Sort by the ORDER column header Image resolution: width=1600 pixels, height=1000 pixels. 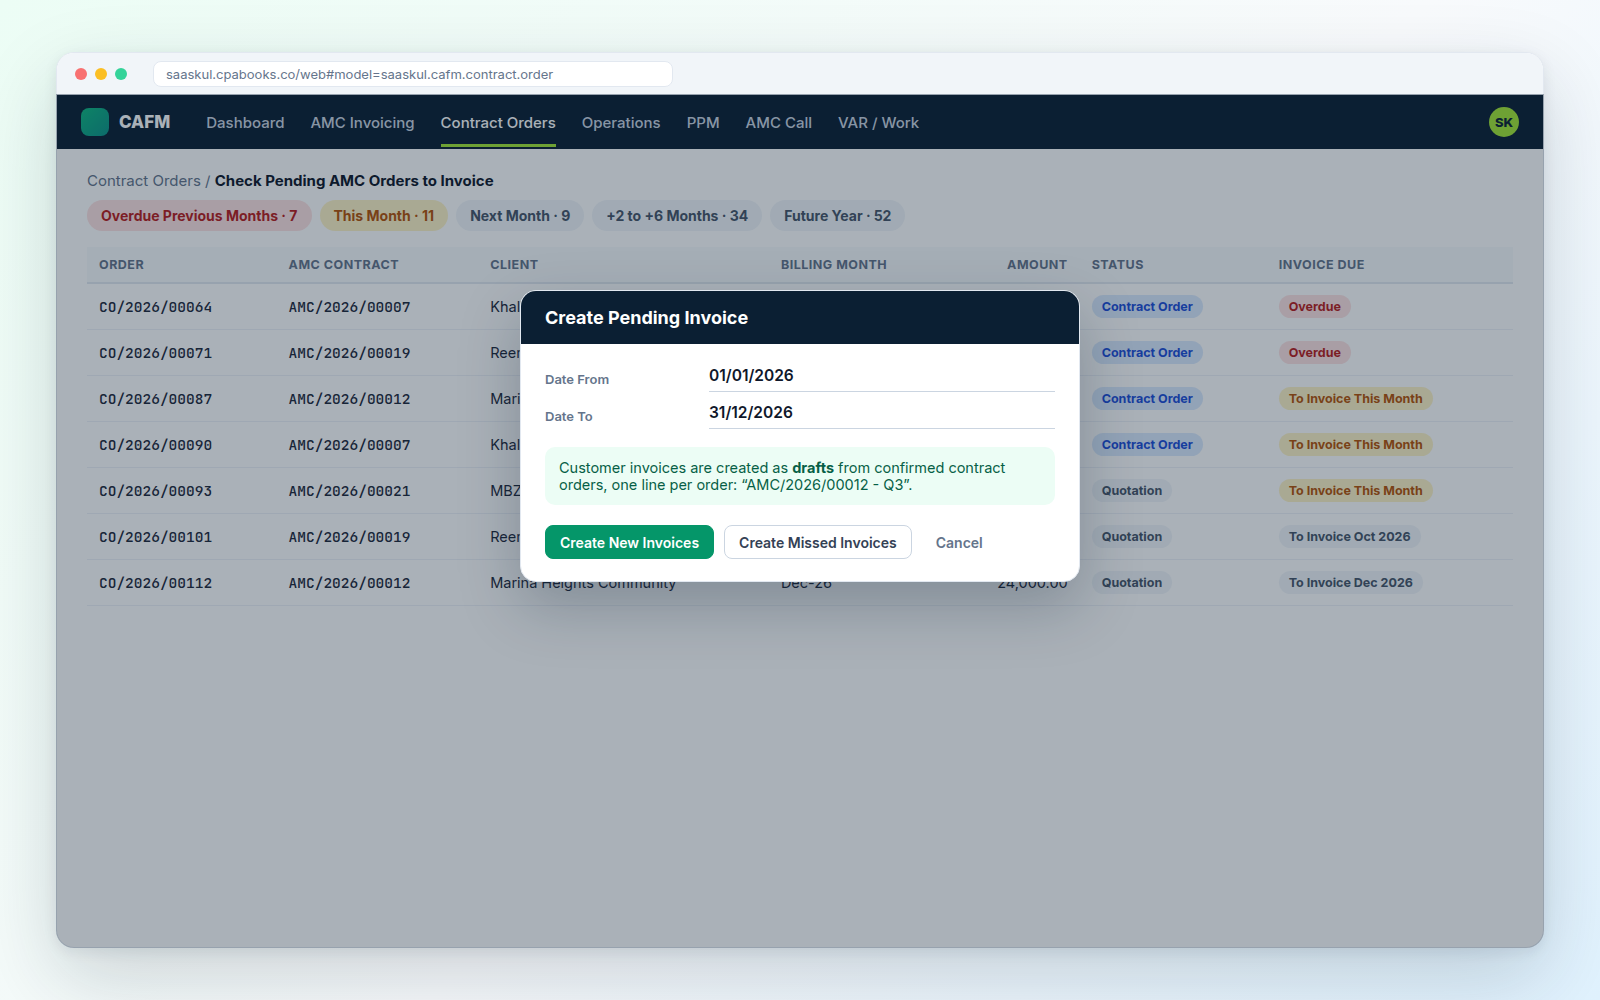click(121, 265)
